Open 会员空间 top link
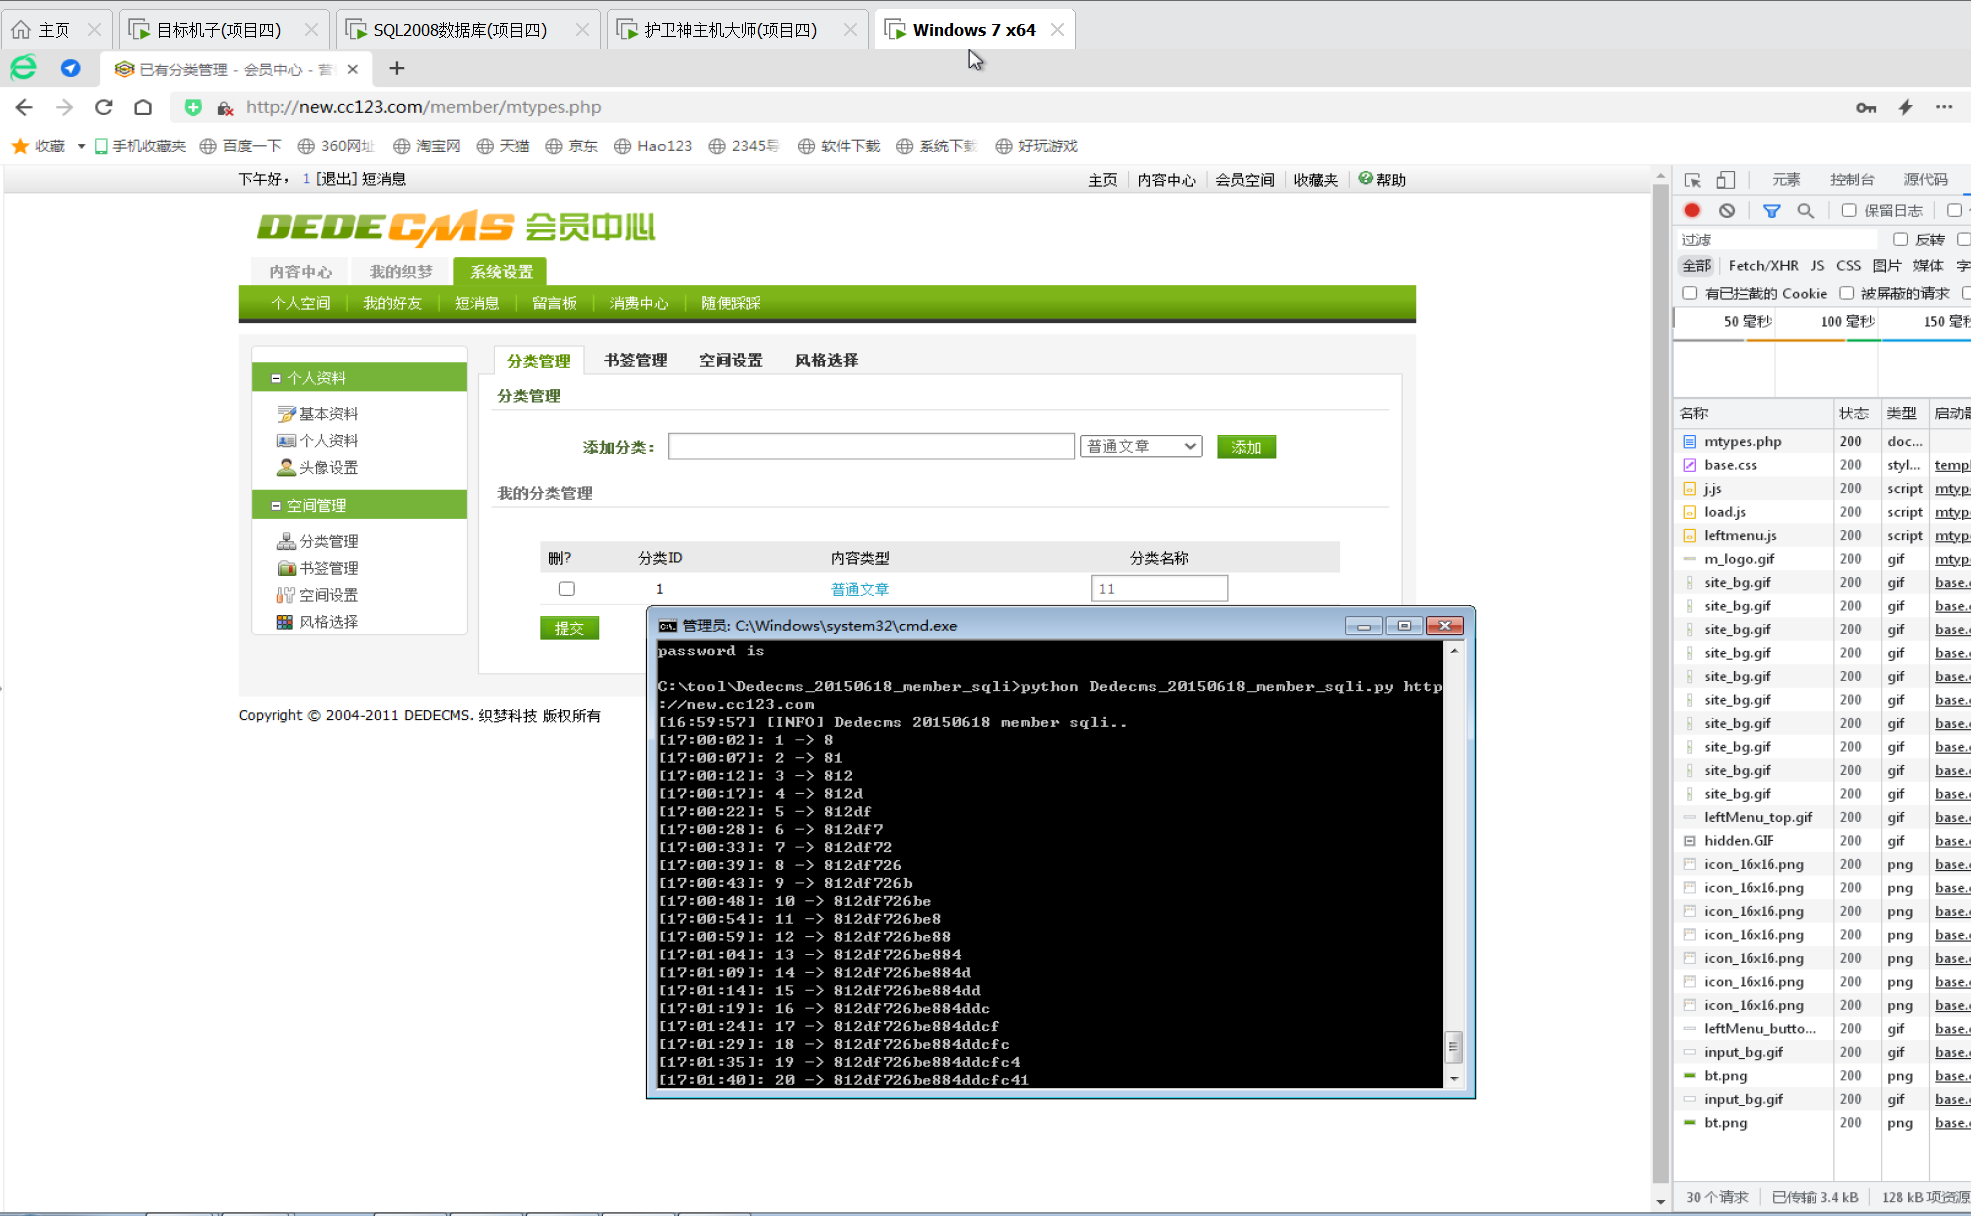The image size is (1971, 1216). point(1245,180)
